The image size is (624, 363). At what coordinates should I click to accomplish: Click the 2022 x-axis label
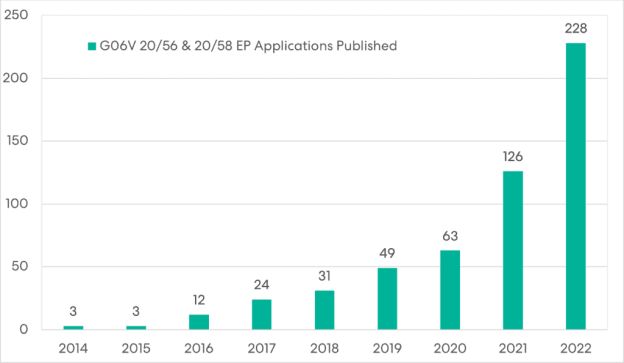coord(576,348)
